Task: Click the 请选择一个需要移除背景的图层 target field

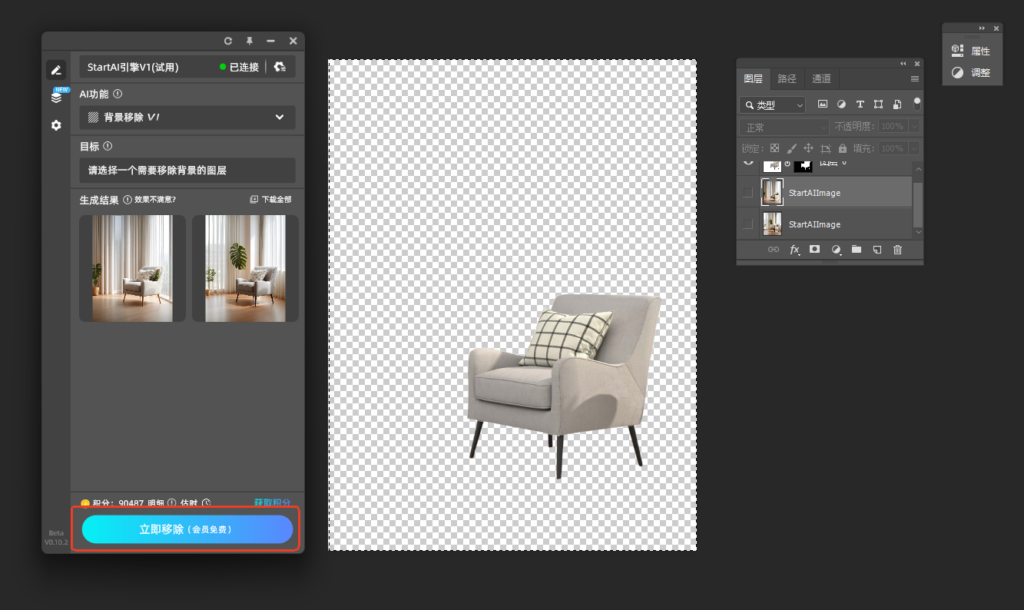Action: pyautogui.click(x=187, y=170)
